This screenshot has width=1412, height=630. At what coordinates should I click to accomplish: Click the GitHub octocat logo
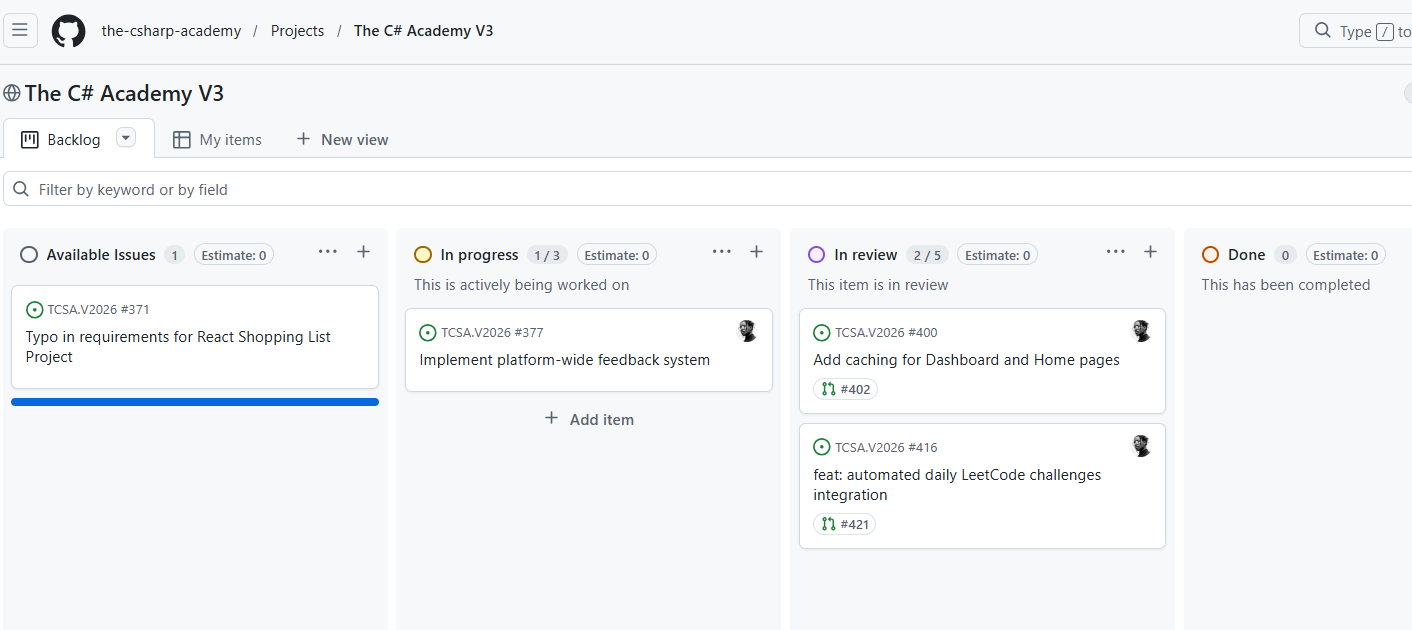pyautogui.click(x=68, y=31)
